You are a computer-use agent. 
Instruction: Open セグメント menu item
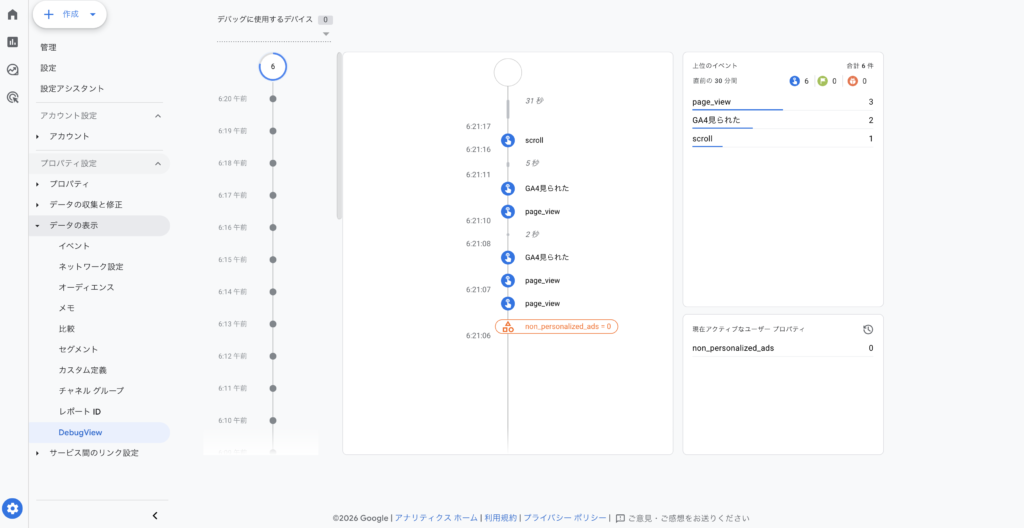tap(78, 350)
